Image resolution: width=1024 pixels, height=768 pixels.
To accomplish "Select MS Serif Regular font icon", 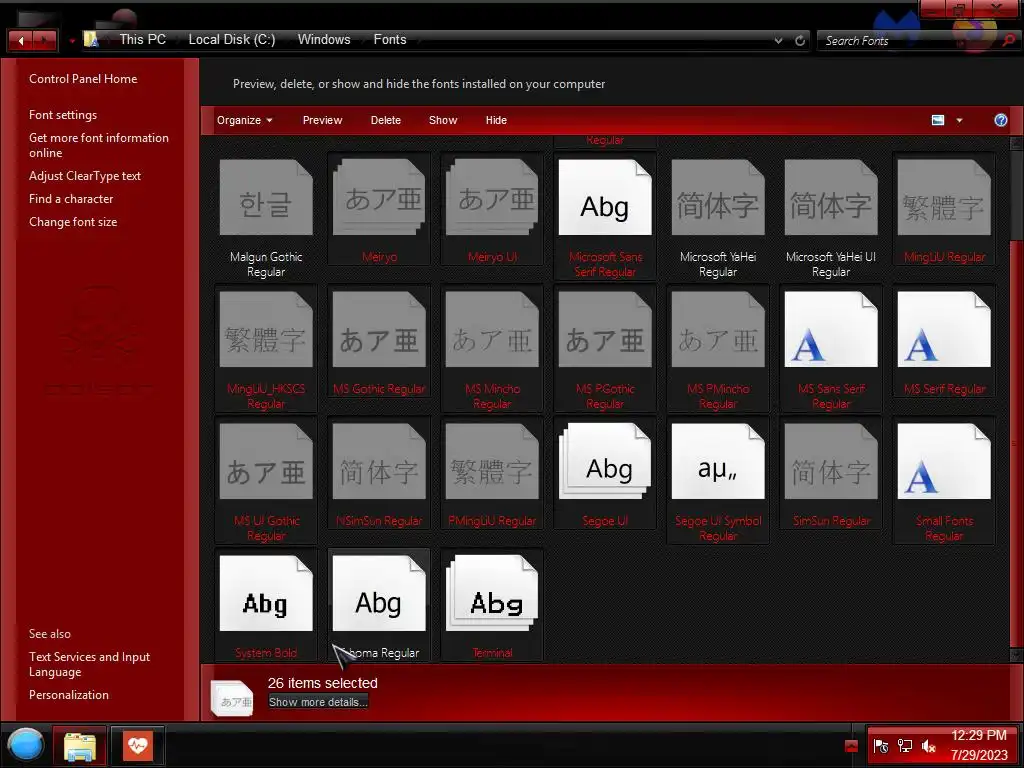I will tap(944, 330).
